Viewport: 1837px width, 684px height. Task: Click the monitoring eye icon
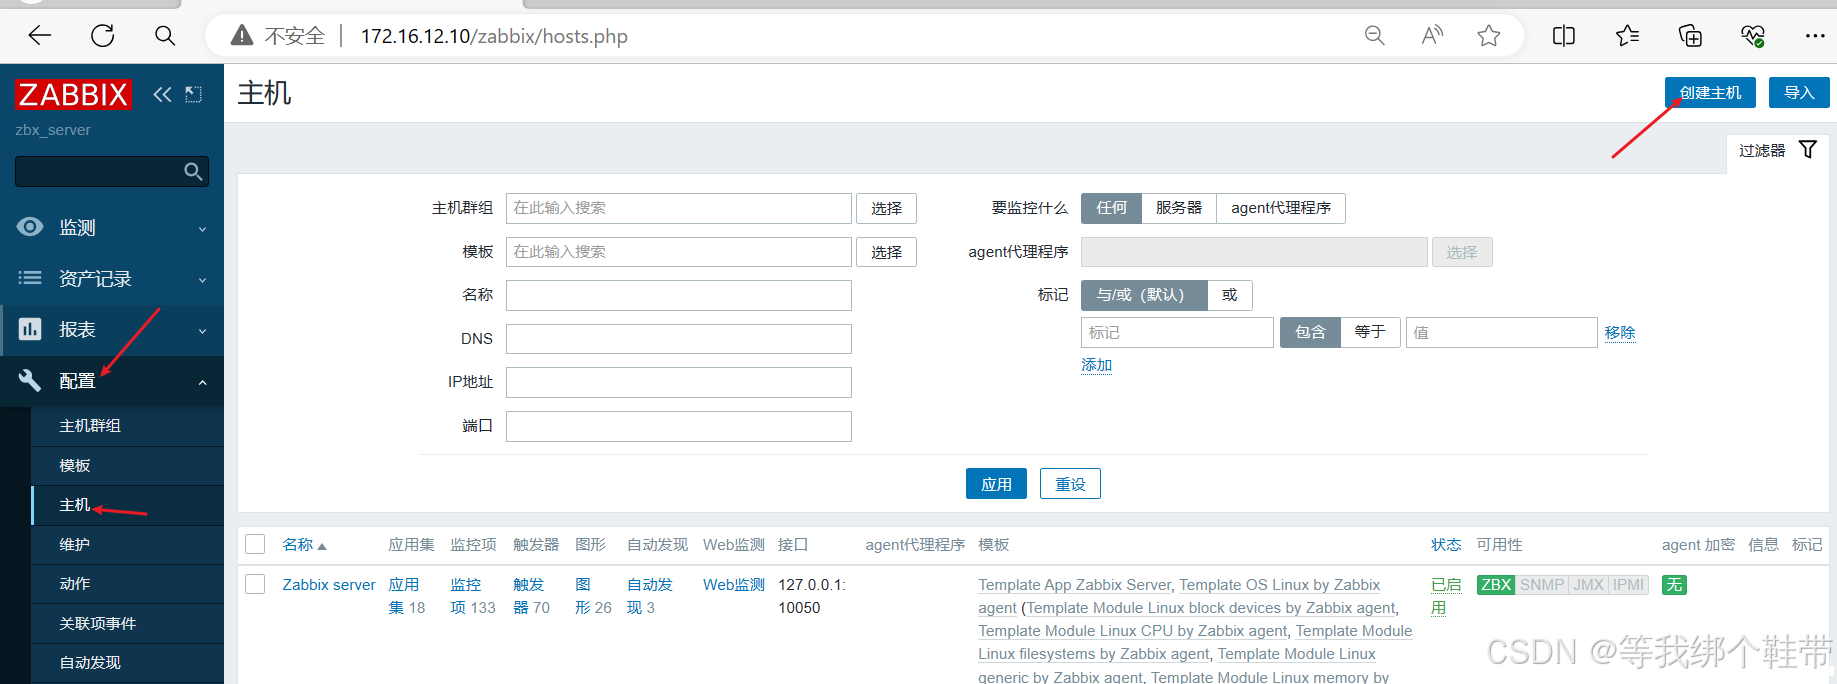(x=30, y=227)
